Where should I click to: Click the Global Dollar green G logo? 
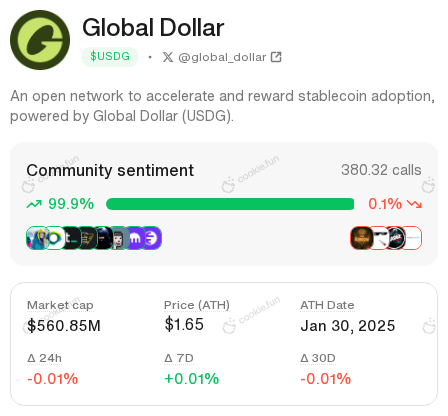pos(40,40)
